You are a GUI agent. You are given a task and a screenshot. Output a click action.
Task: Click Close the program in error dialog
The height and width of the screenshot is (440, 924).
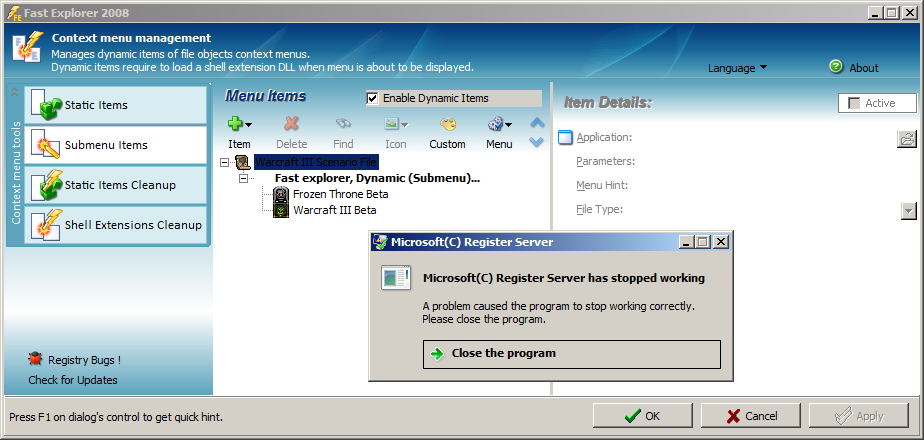point(572,354)
